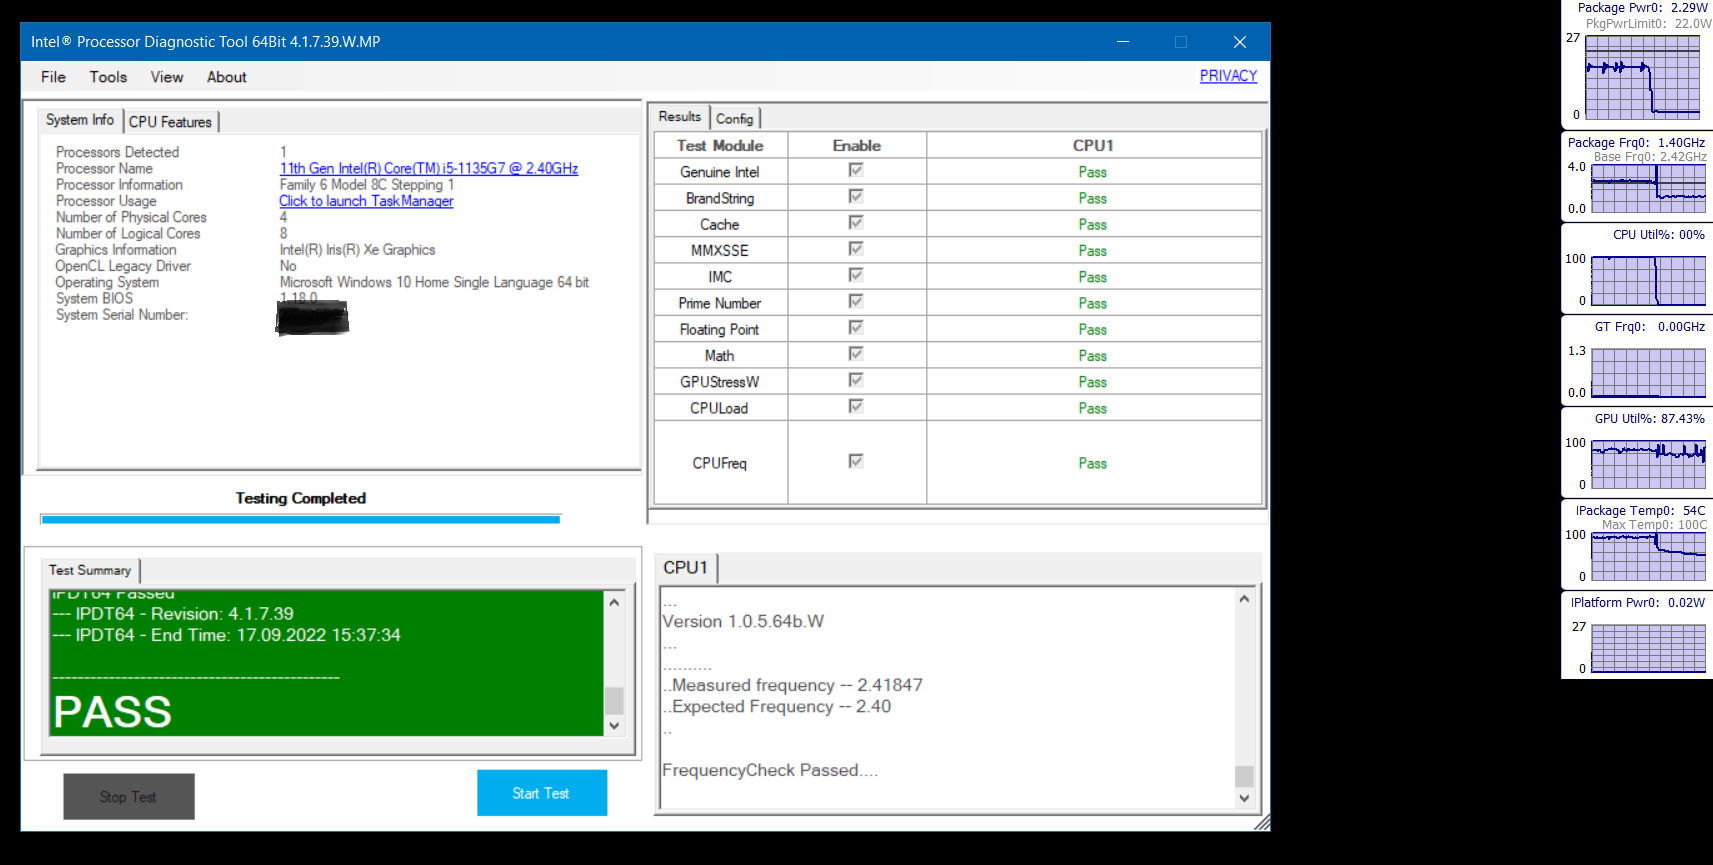Toggle the MMXSSE test checkbox
Viewport: 1713px width, 865px height.
click(x=856, y=249)
